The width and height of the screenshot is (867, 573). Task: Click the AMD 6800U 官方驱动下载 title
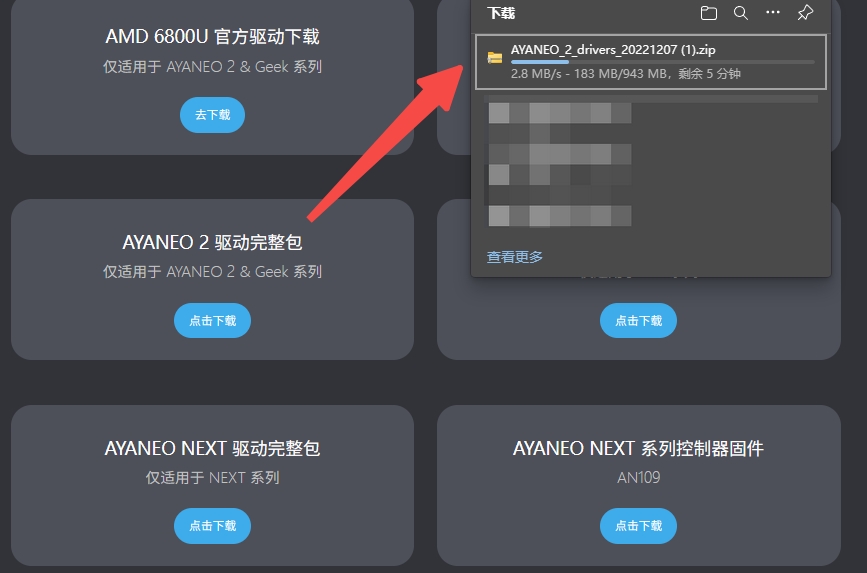(x=212, y=37)
